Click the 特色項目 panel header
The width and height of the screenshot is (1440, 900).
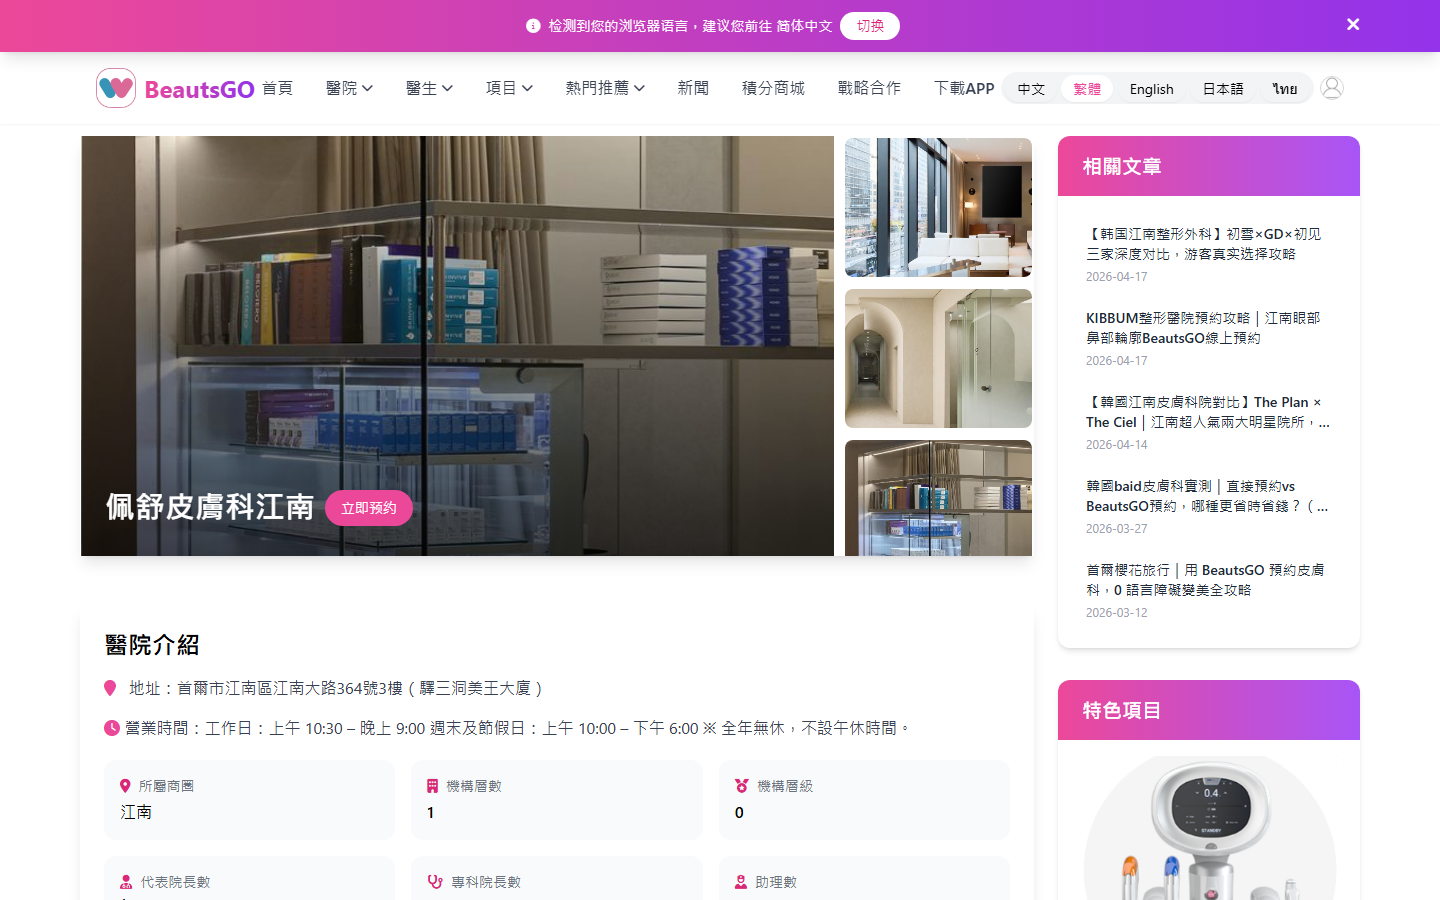1209,710
